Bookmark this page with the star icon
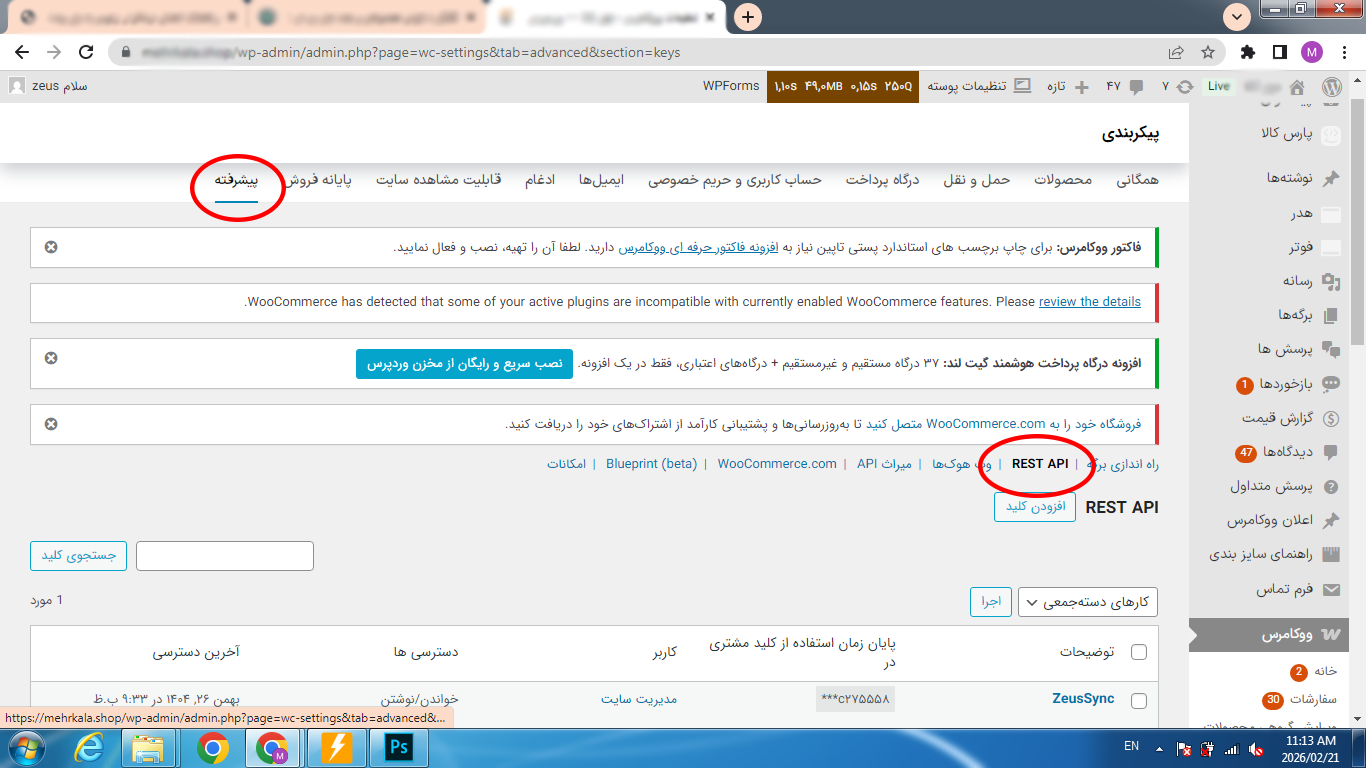Image resolution: width=1366 pixels, height=768 pixels. tap(1208, 52)
